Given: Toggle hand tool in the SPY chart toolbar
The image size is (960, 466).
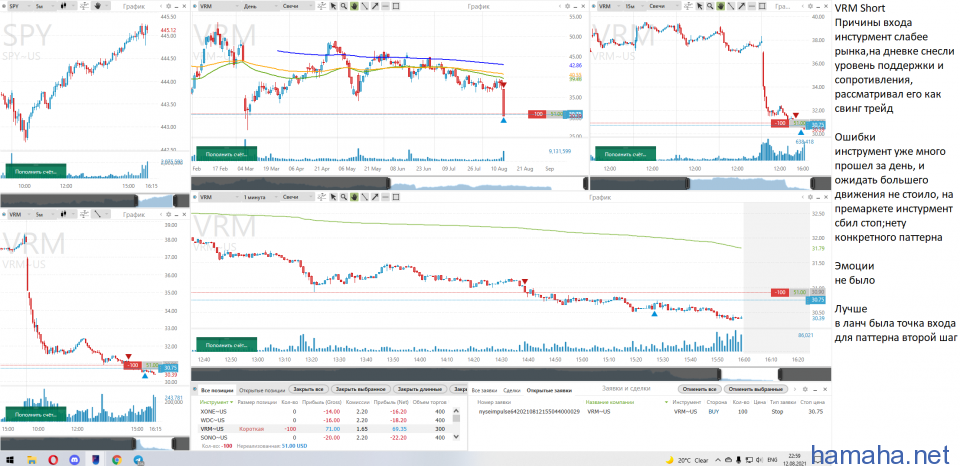Looking at the screenshot, I should pos(97,6).
